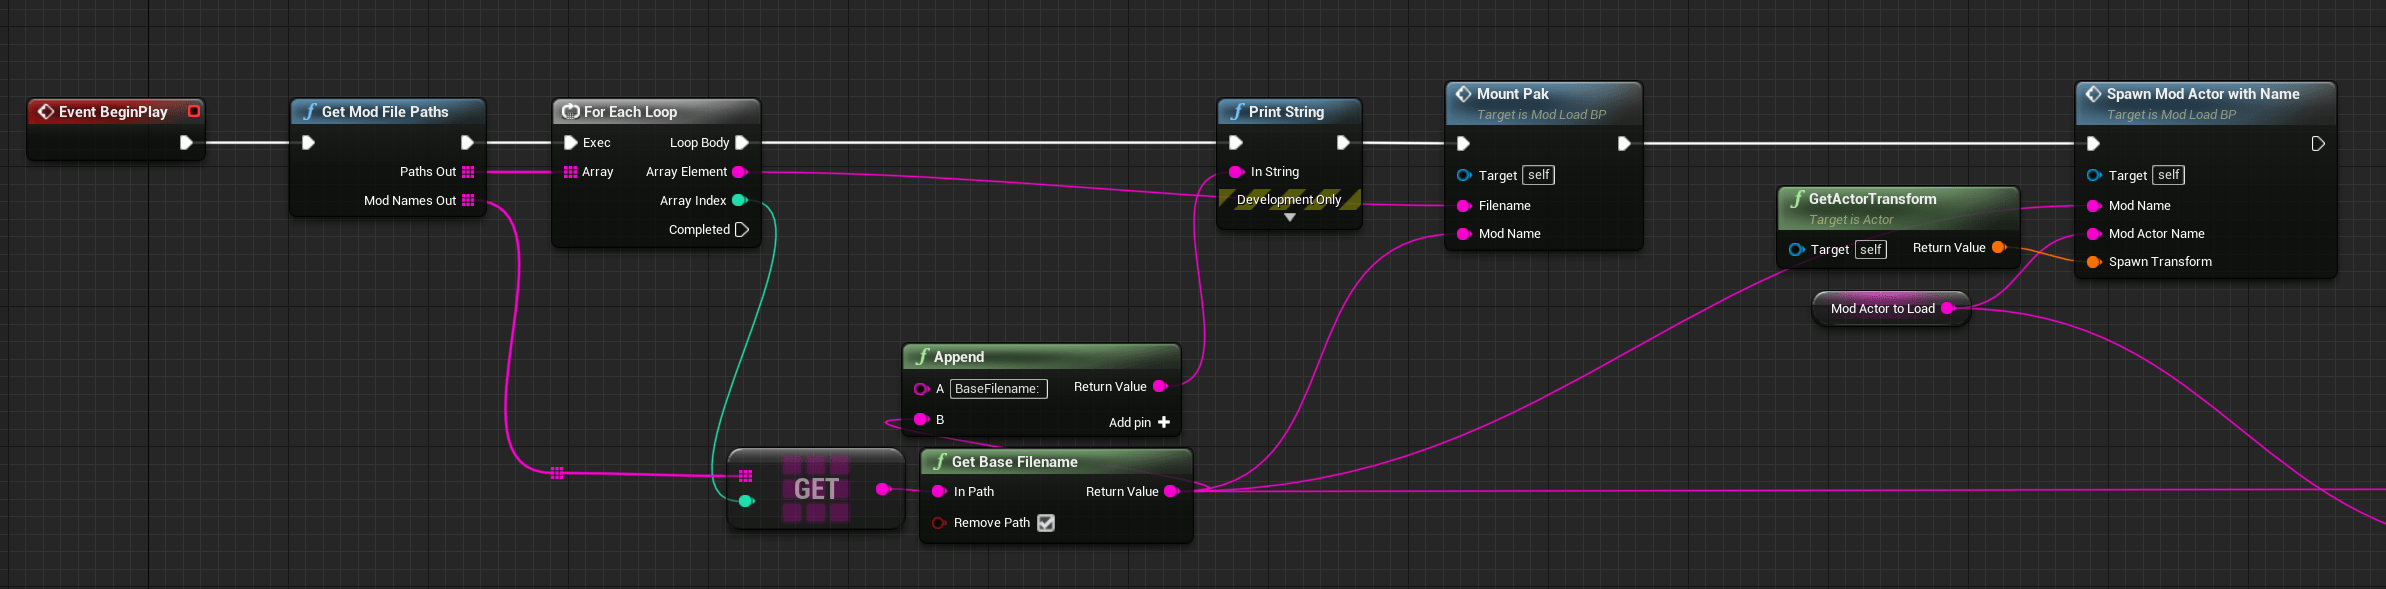Image resolution: width=2386 pixels, height=589 pixels.
Task: Click the For Each Loop Array input pin
Action: pos(570,172)
